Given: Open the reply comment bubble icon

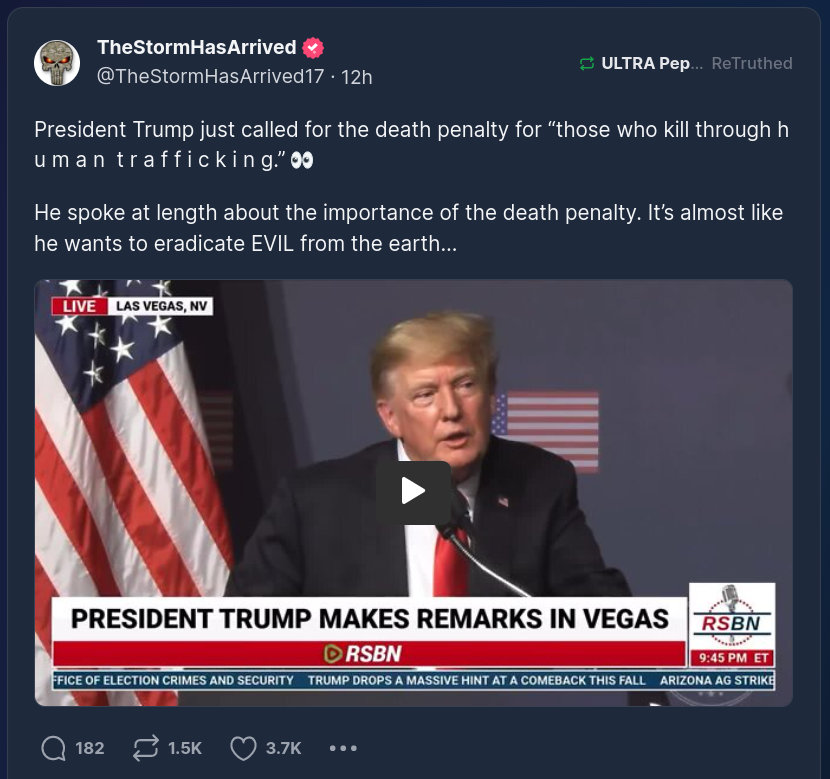Looking at the screenshot, I should [53, 748].
